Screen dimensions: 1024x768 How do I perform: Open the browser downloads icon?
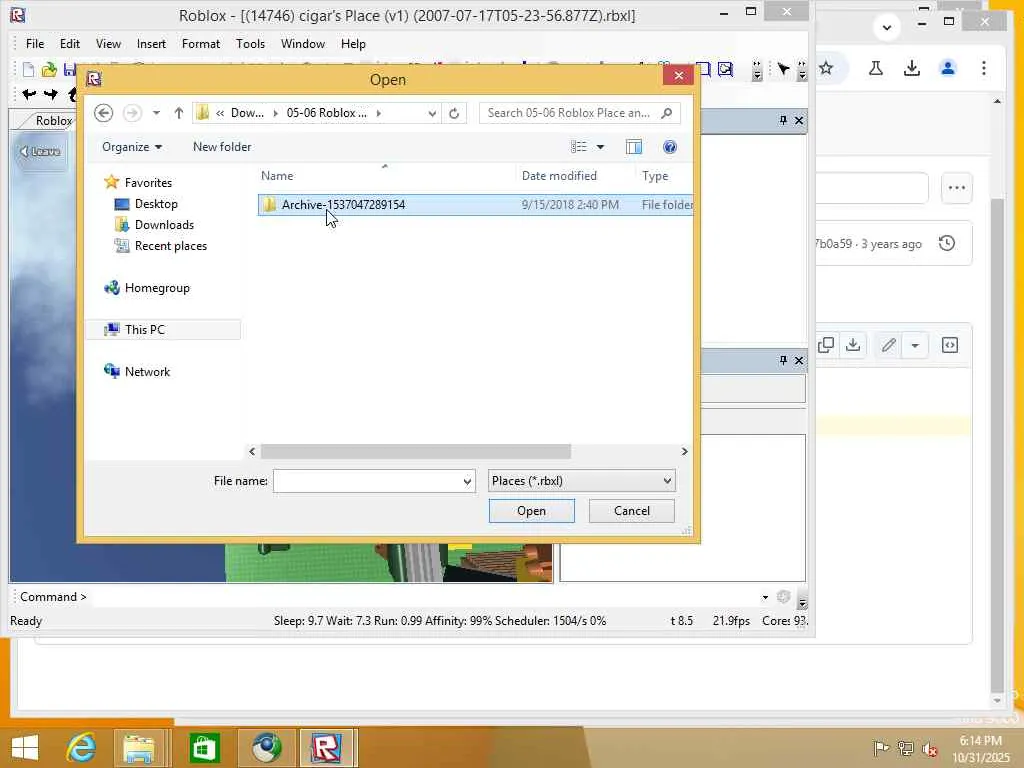tap(912, 68)
